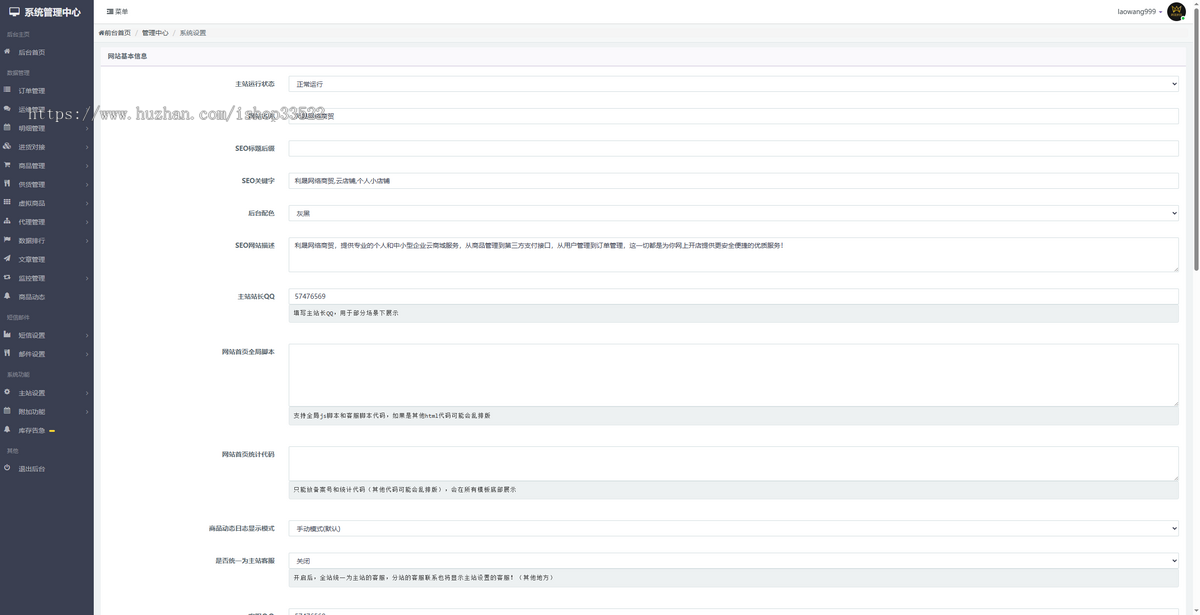Viewport: 1200px width, 615px height.
Task: Click the 系统管理中心 title text
Action: tap(52, 12)
